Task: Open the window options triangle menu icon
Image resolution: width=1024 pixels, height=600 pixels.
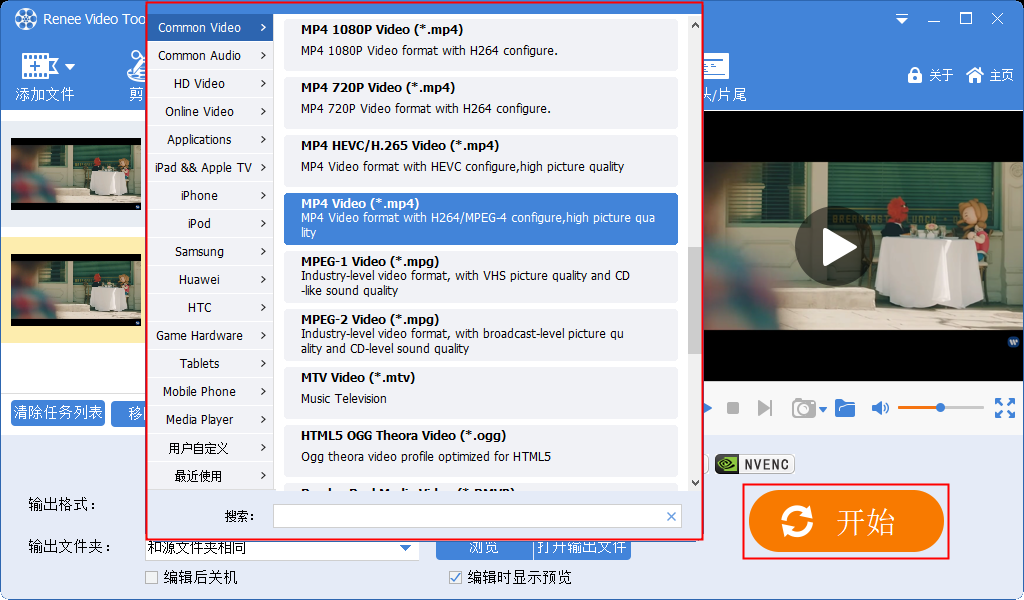Action: (x=902, y=20)
